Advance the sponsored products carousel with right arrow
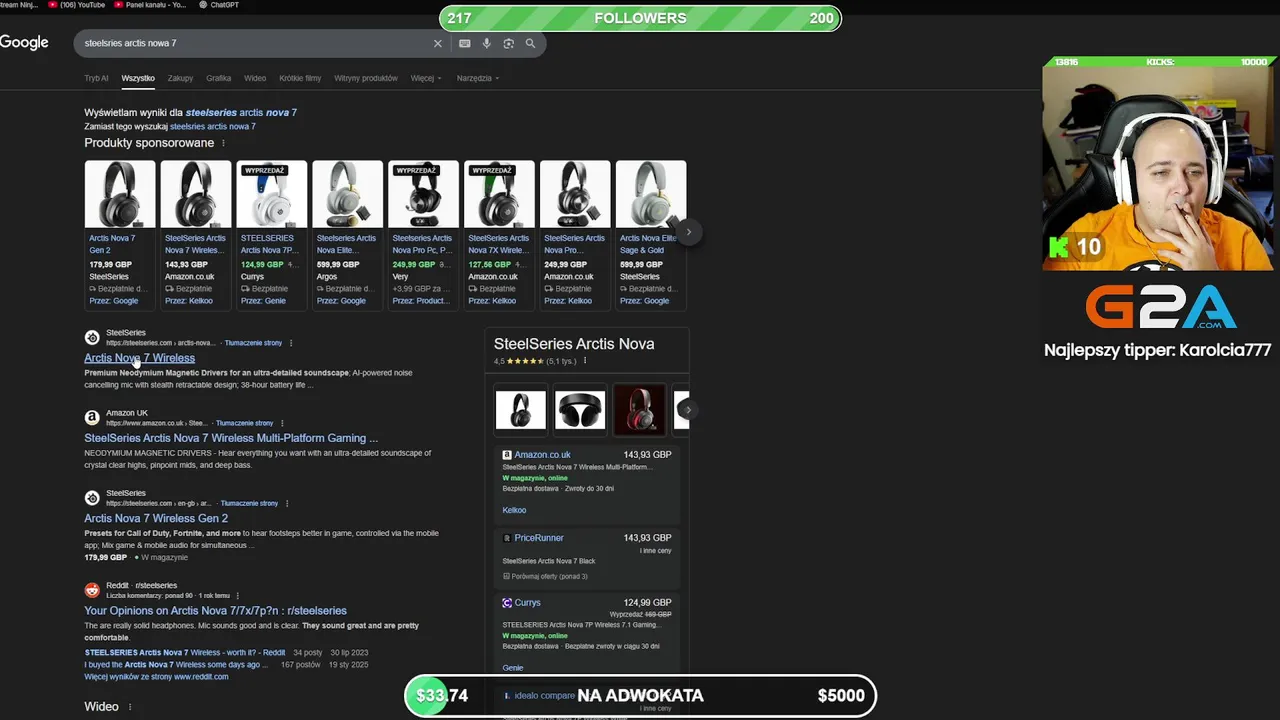1280x720 pixels. coord(688,232)
